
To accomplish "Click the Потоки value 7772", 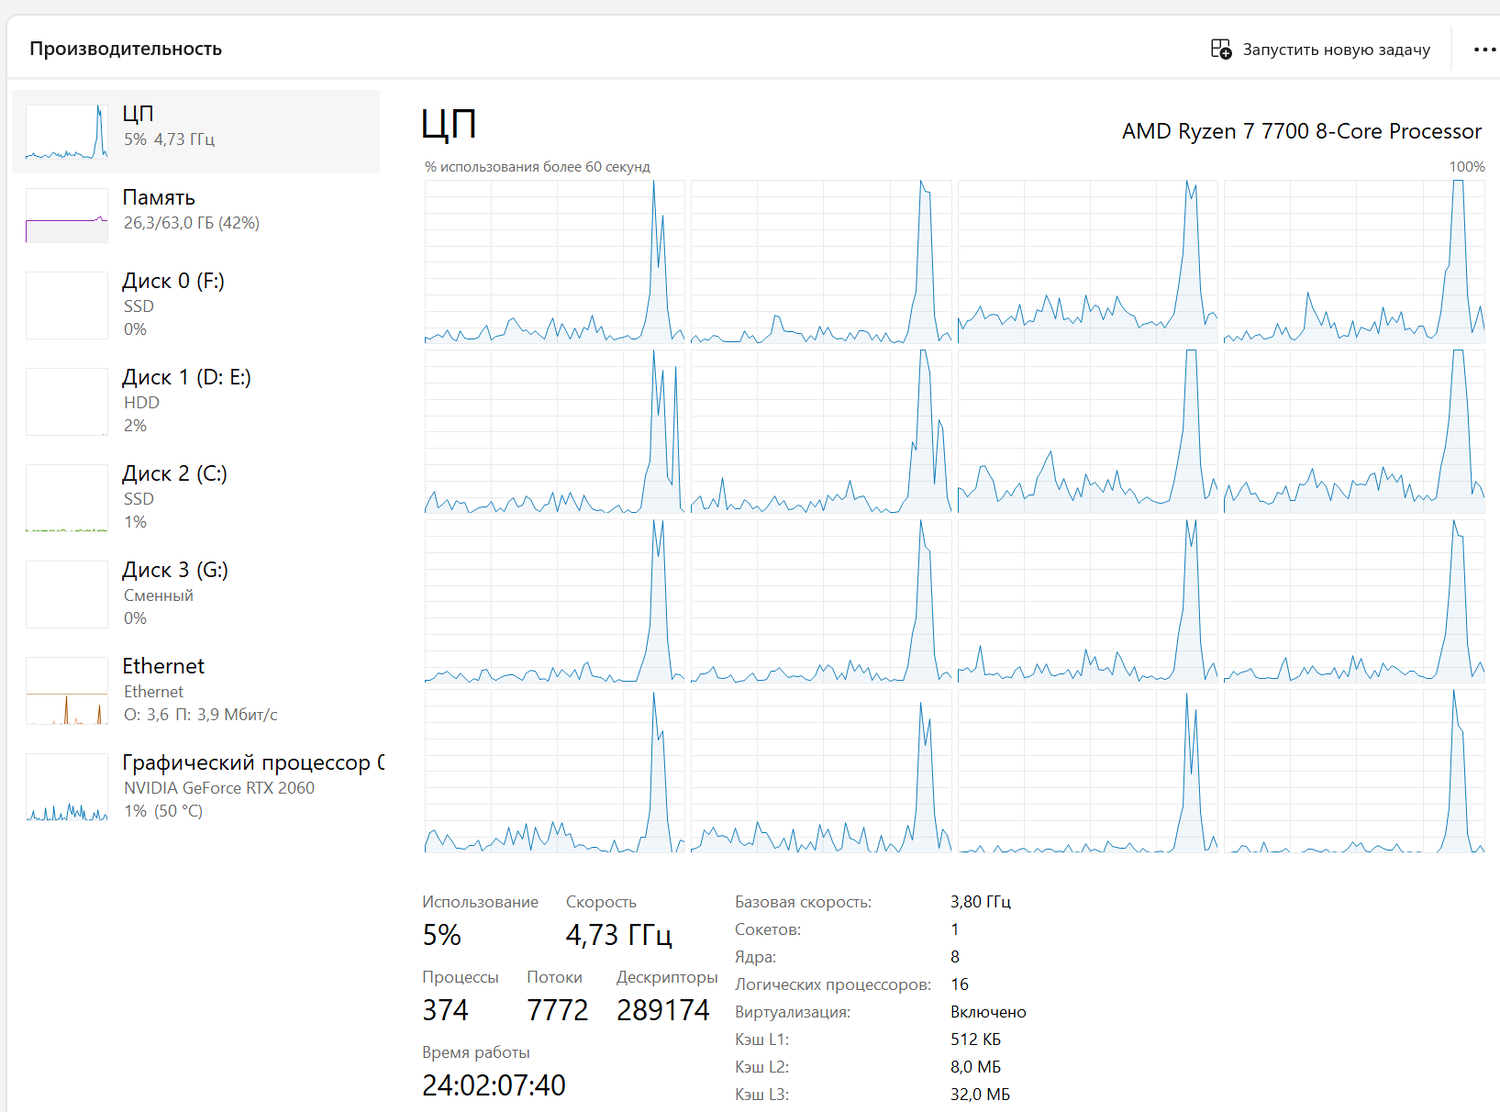I will (x=557, y=1010).
